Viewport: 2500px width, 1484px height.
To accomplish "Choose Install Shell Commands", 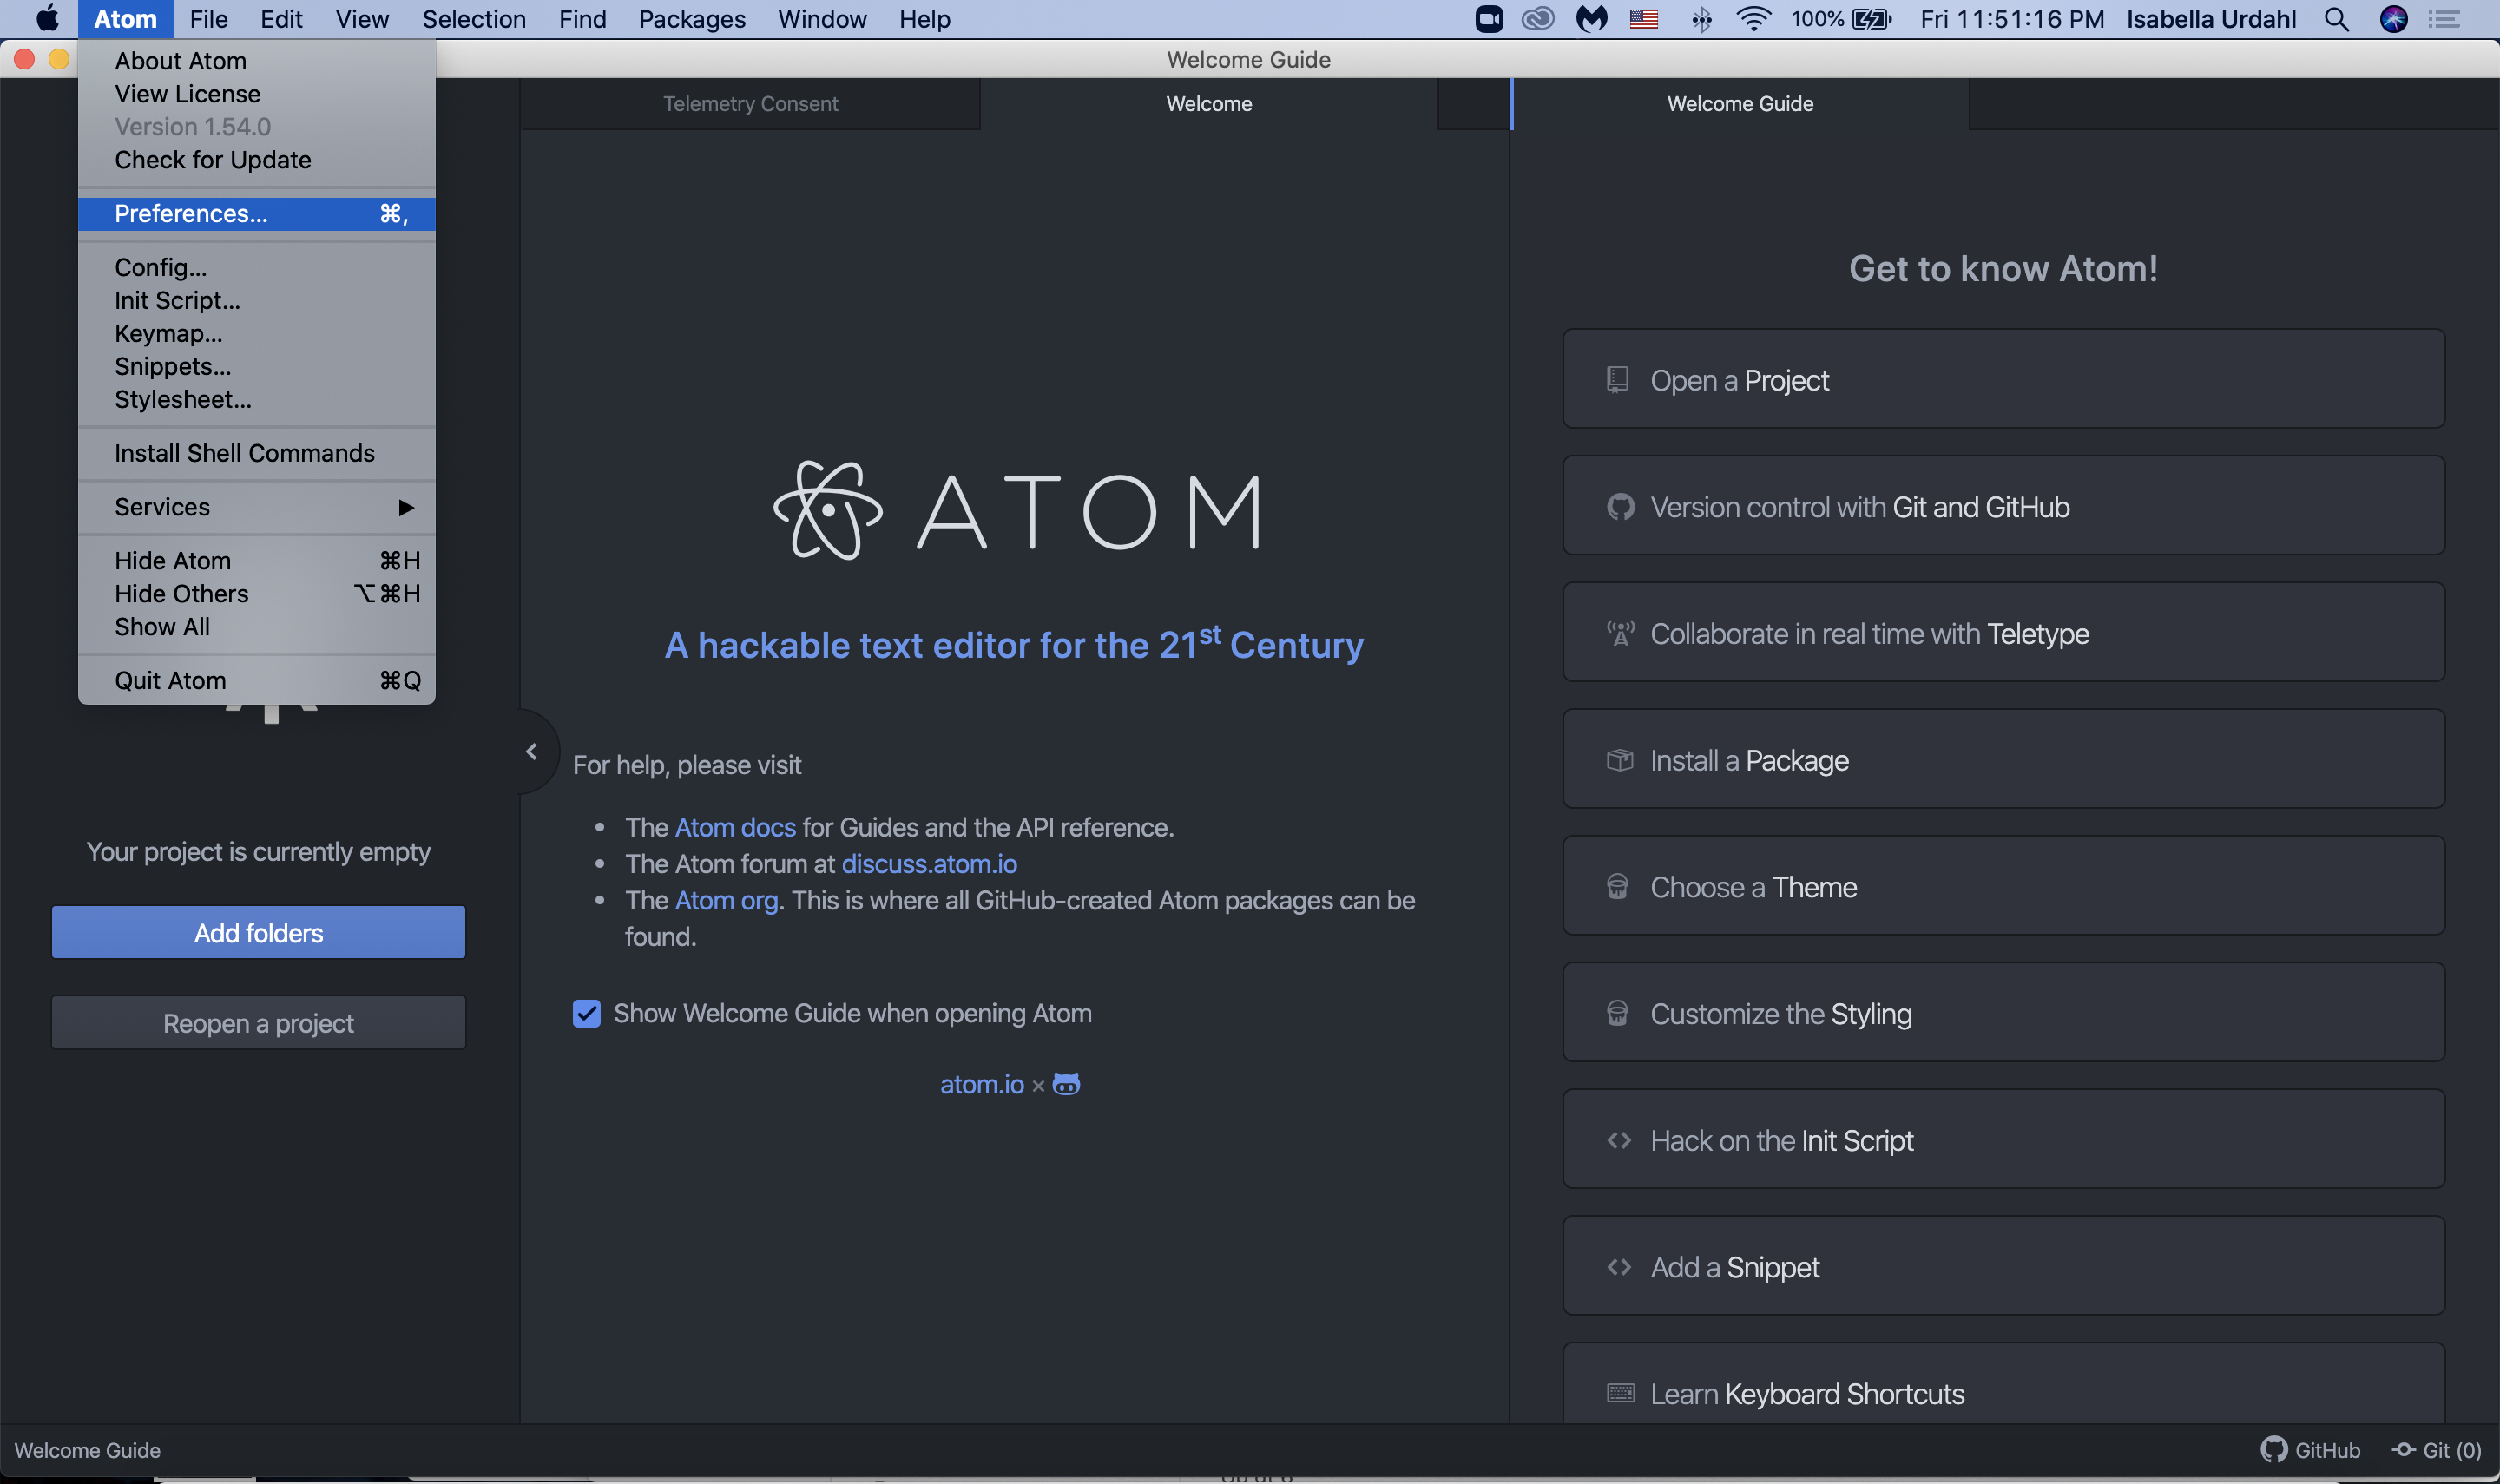I will click(257, 454).
